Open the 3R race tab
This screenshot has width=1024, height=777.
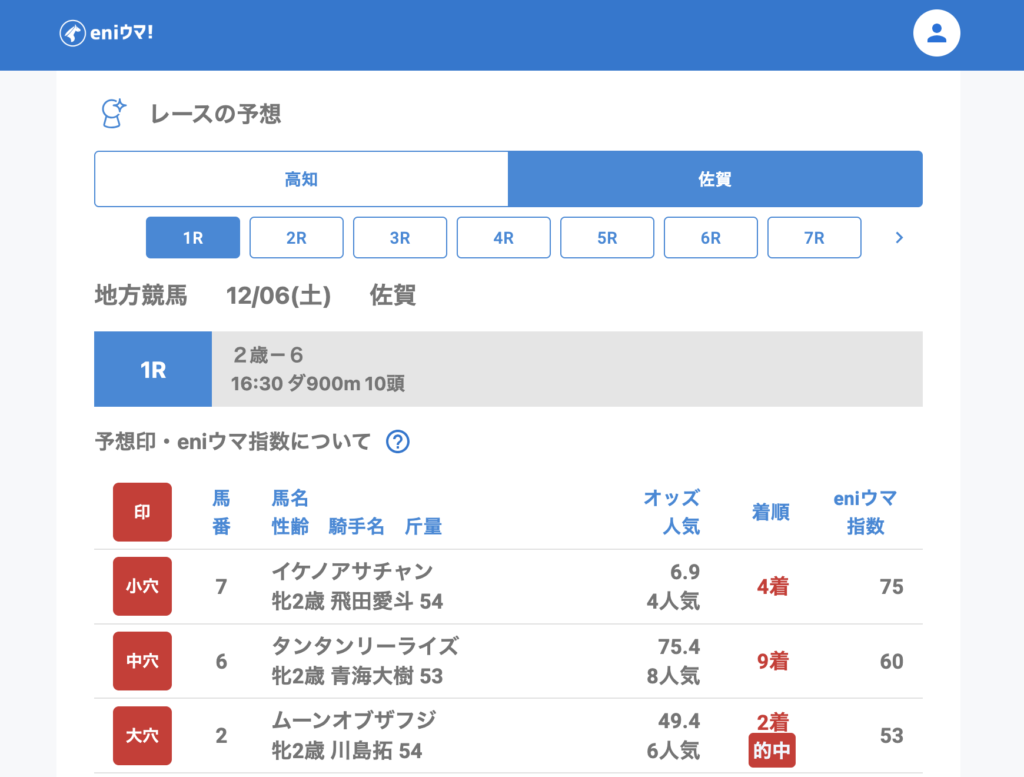(x=400, y=238)
